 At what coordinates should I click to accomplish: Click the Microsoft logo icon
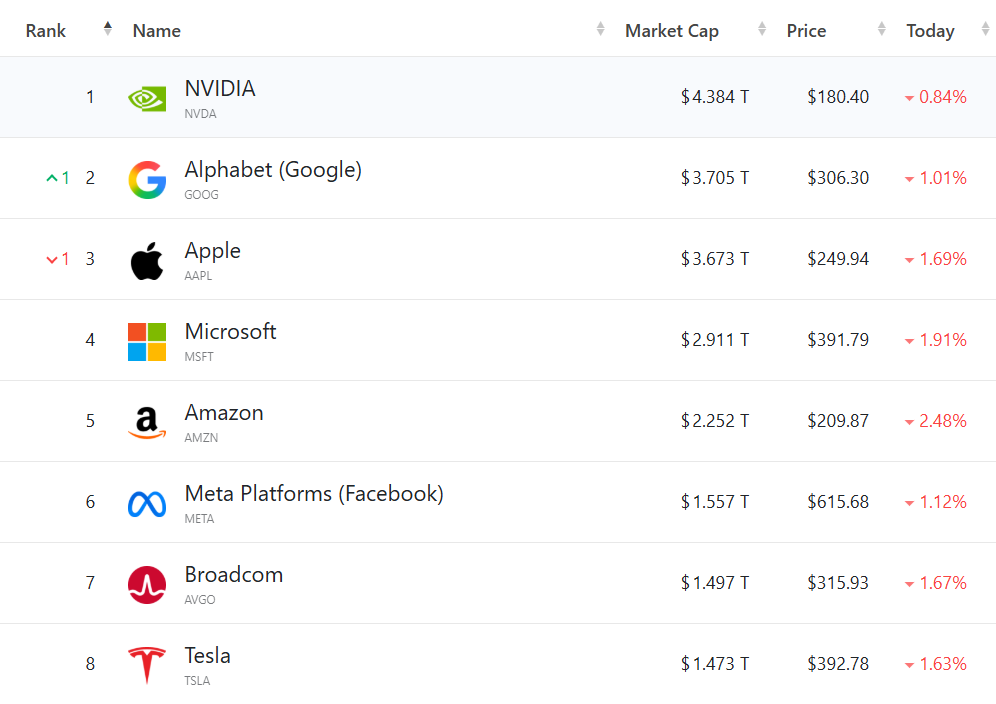(147, 341)
